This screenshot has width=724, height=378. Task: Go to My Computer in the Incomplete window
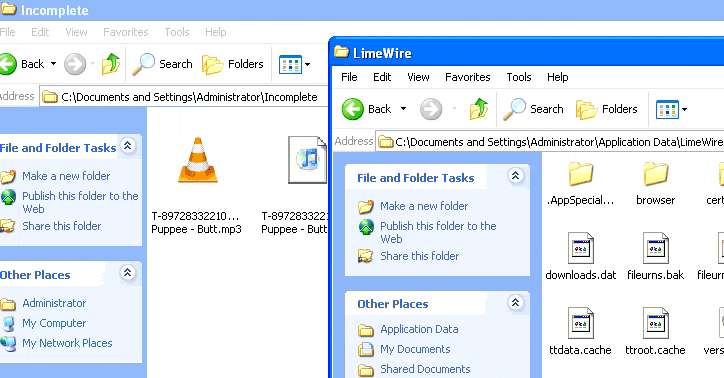pyautogui.click(x=54, y=323)
